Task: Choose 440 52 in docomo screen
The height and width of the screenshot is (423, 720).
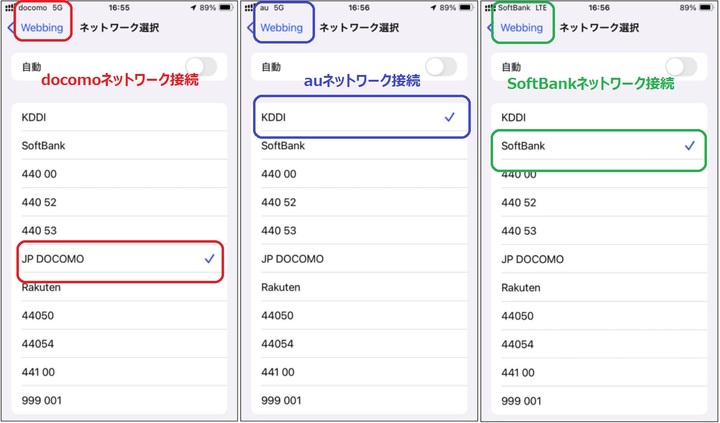Action: 119,202
